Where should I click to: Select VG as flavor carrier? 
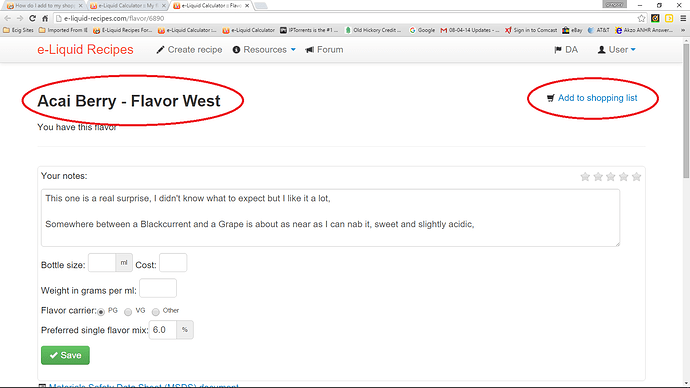click(x=128, y=312)
